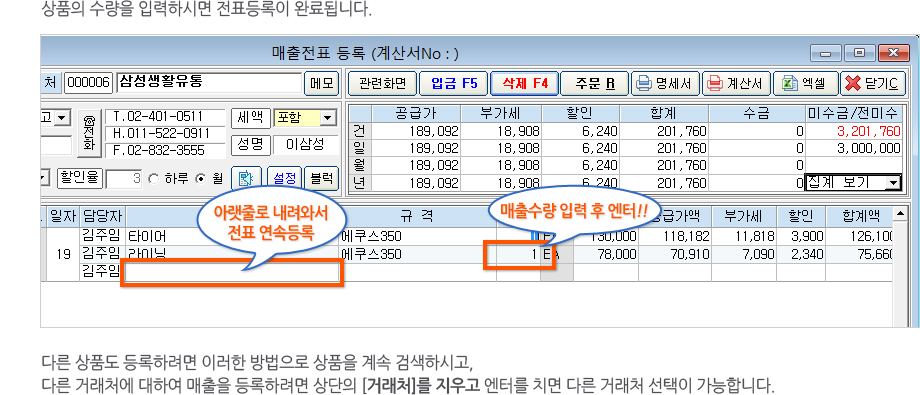Viewport: 920px width, 395px height.
Task: Open the 설정 button
Action: (284, 178)
